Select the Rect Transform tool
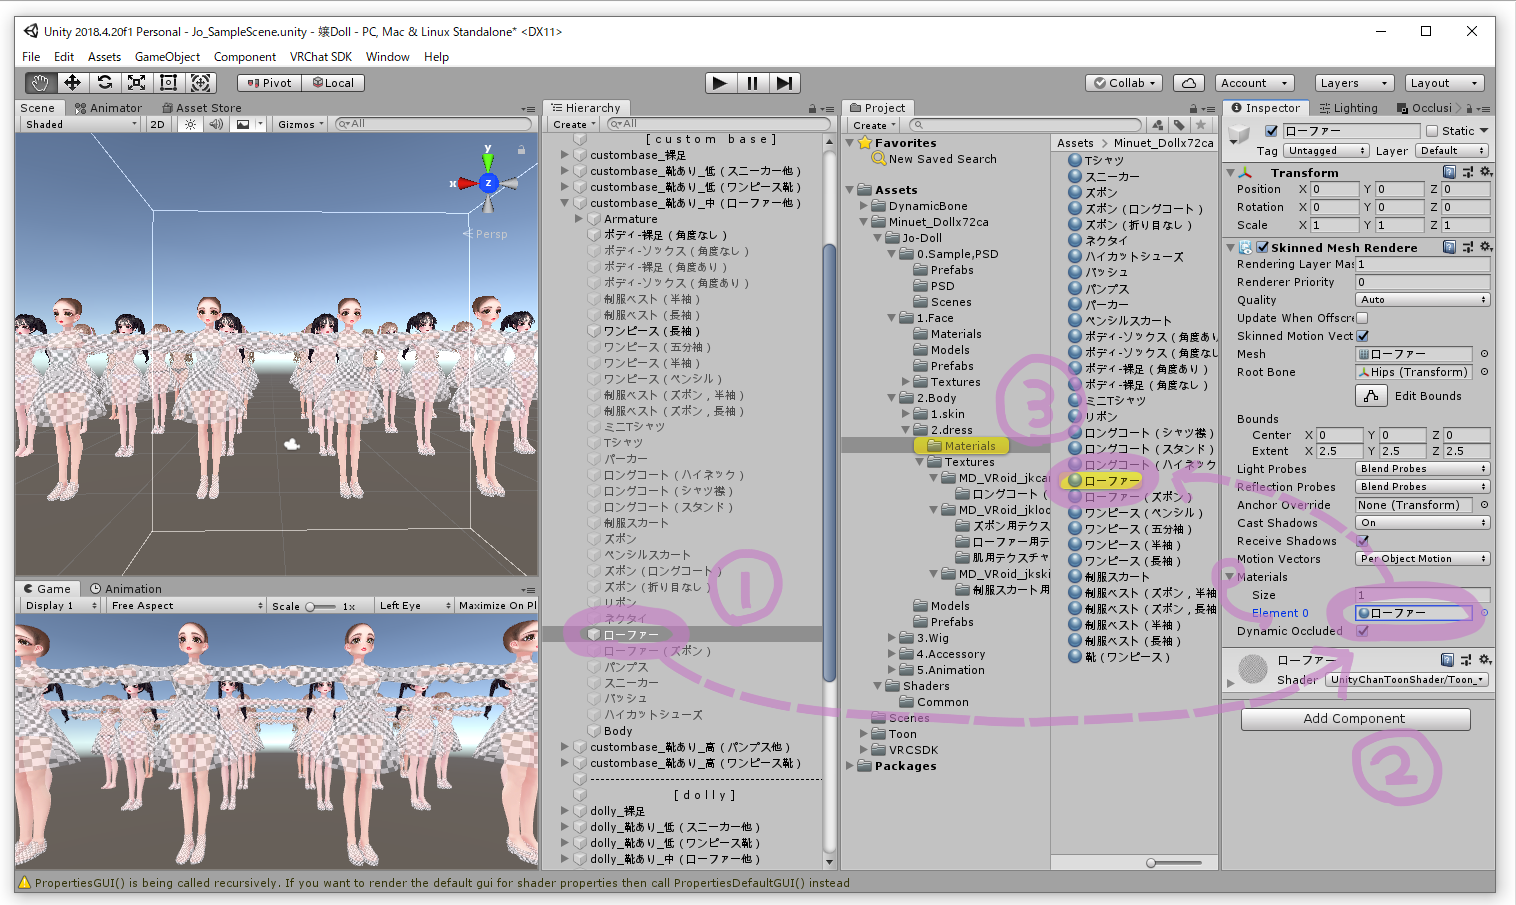This screenshot has height=905, width=1516. click(168, 83)
